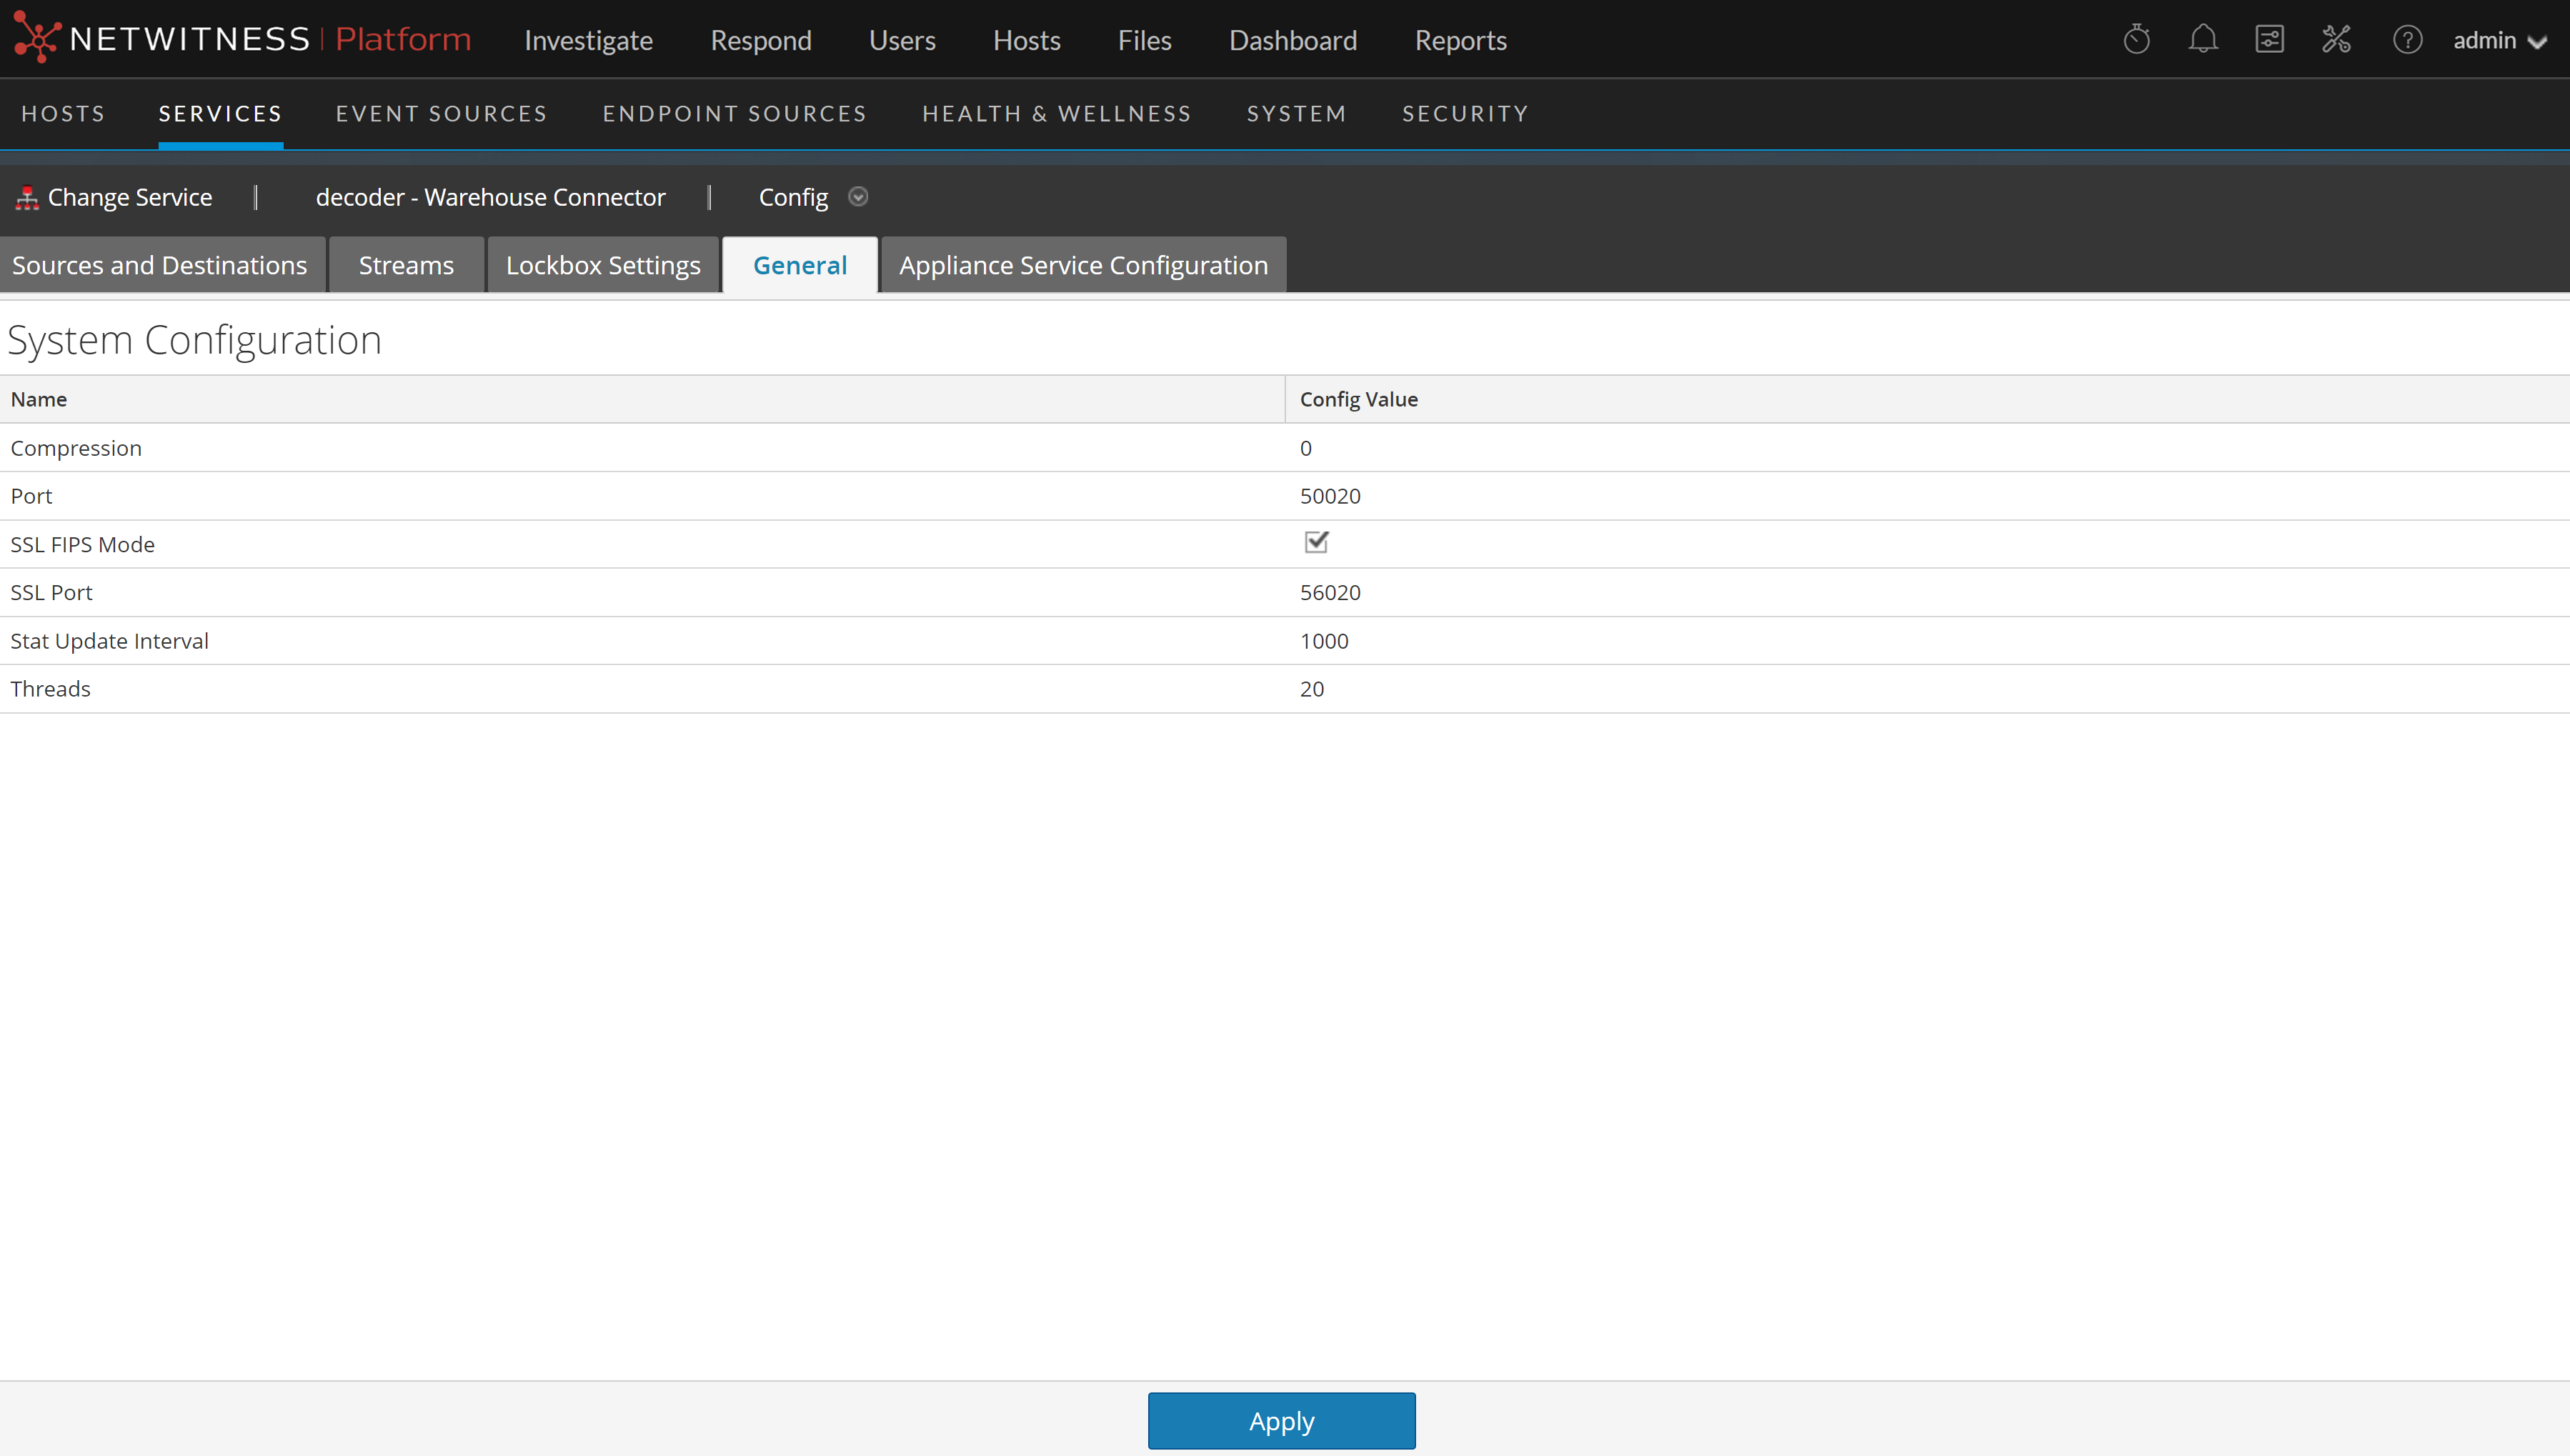Image resolution: width=2570 pixels, height=1456 pixels.
Task: Open Health & Wellness section
Action: [1056, 114]
